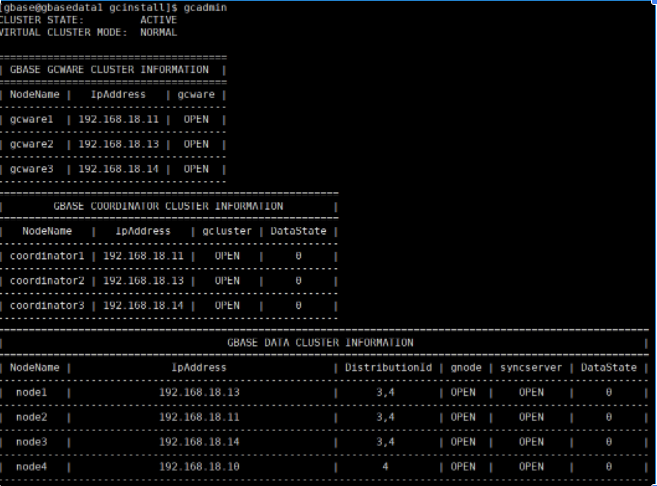The width and height of the screenshot is (657, 486).
Task: Click syncserver OPEN in node2 row
Action: click(x=531, y=417)
